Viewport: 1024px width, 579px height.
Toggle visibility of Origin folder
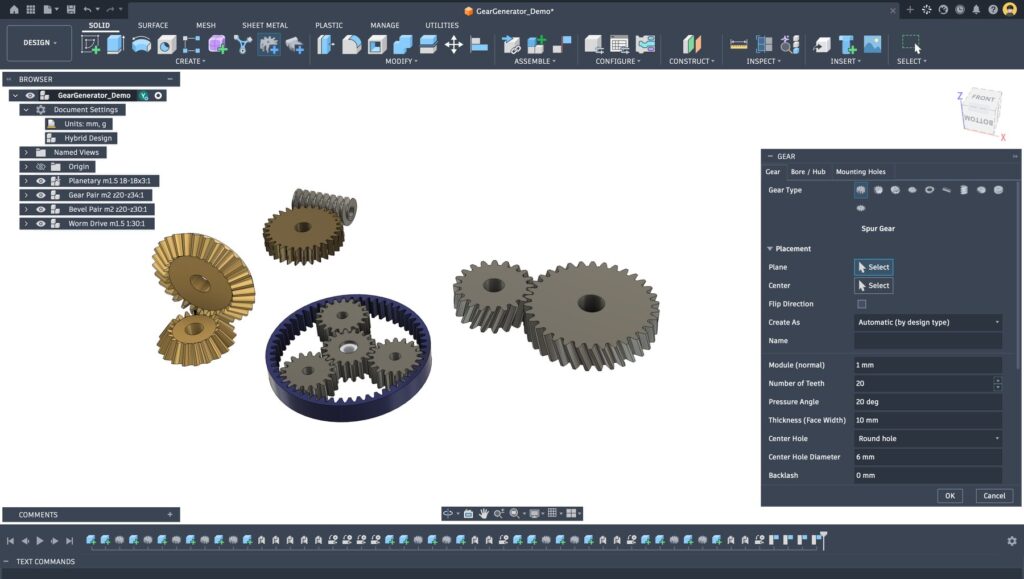[40, 166]
